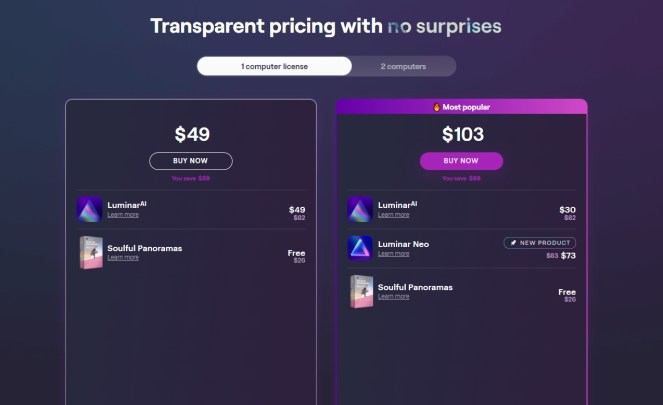
Task: Open Learn more under Soulful Panoramas in the $103 plan
Action: (x=393, y=296)
